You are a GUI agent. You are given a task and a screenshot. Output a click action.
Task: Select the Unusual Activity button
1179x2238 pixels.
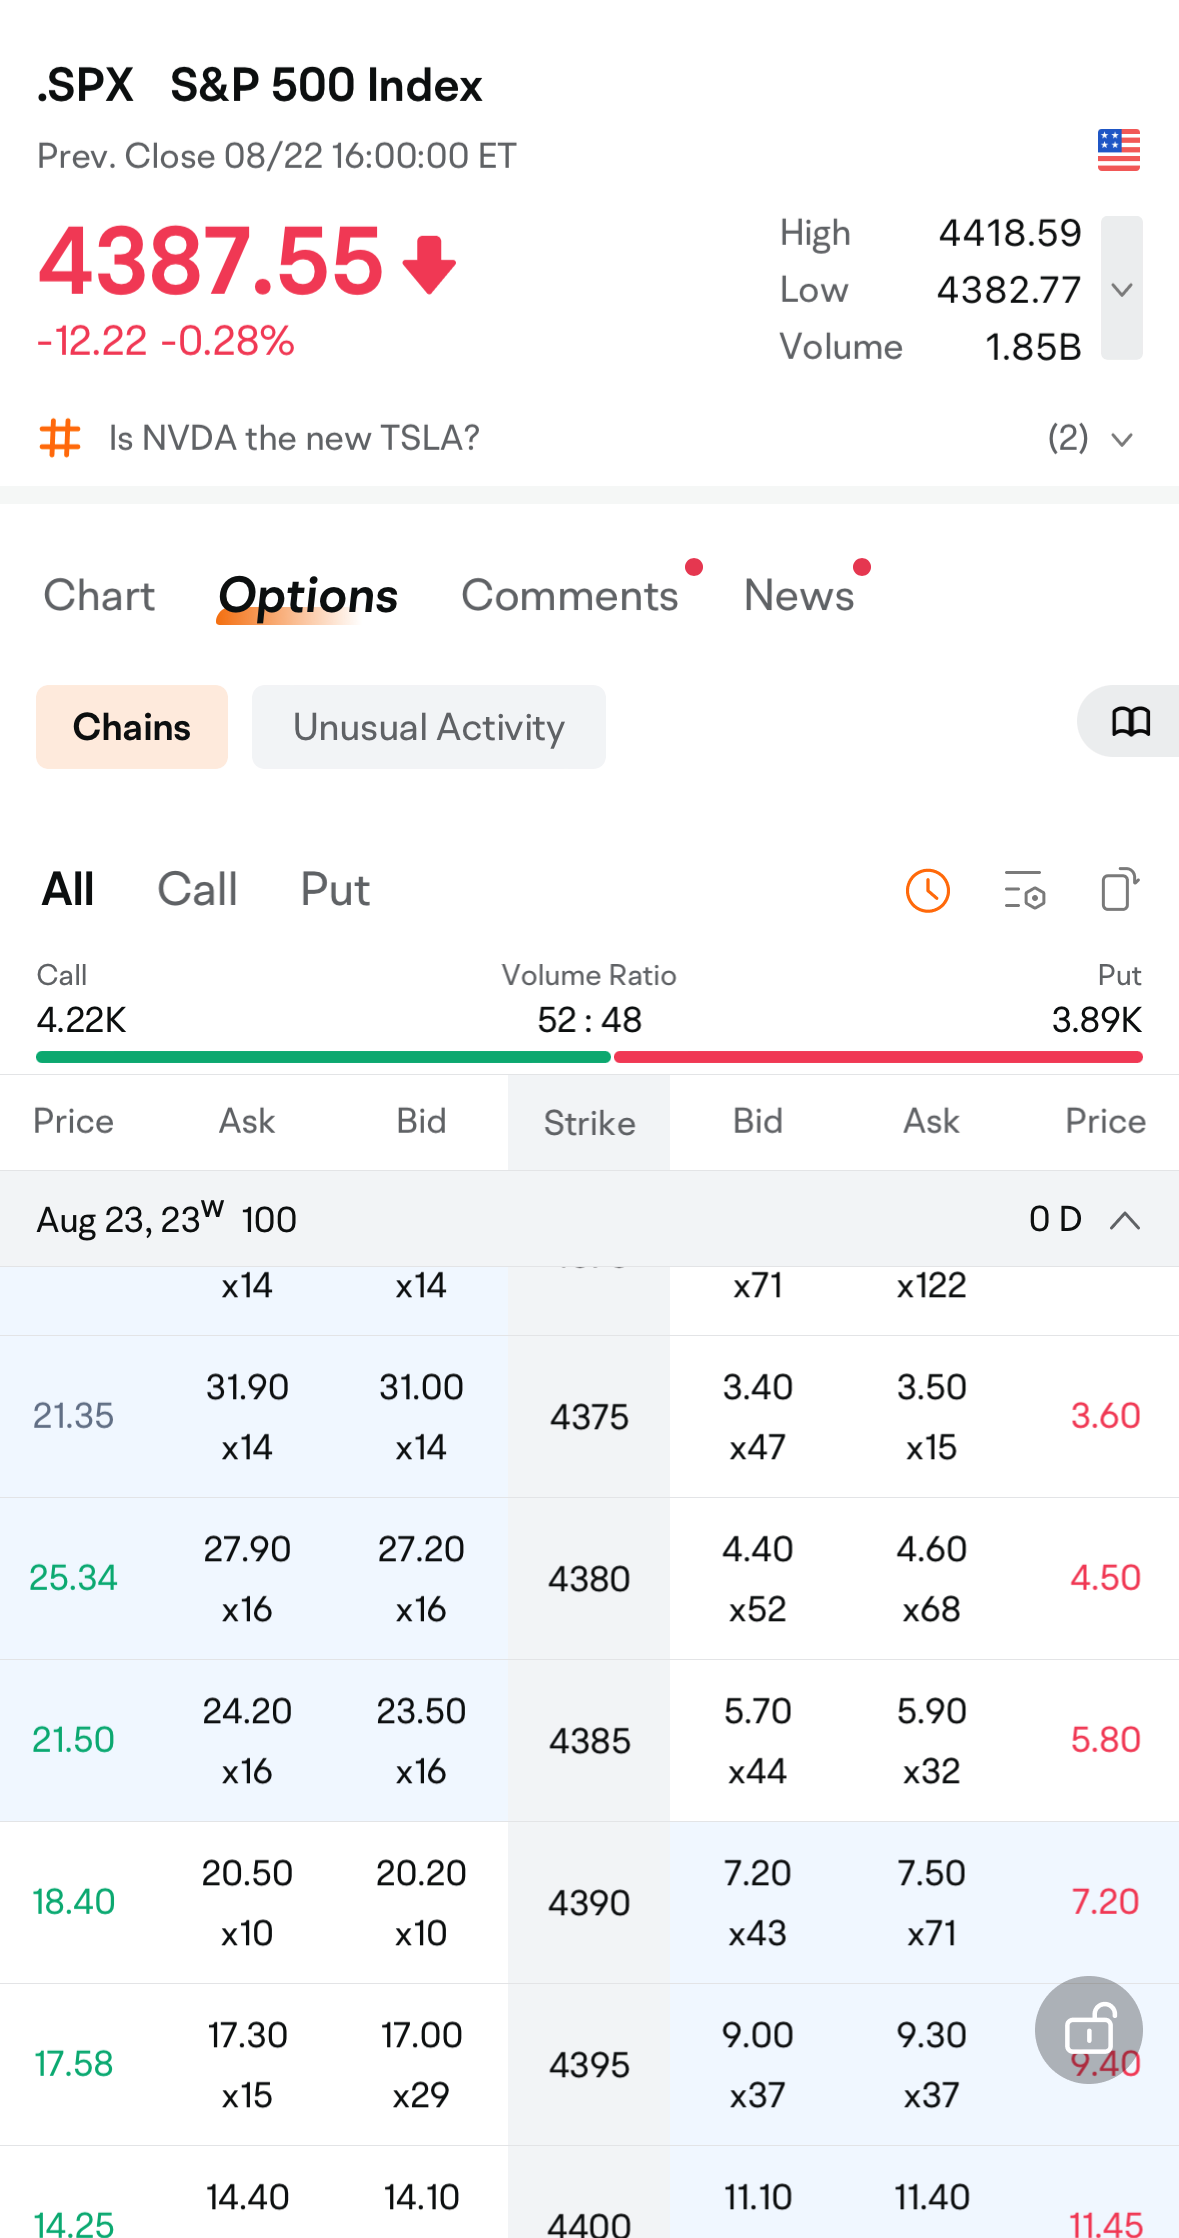point(428,727)
